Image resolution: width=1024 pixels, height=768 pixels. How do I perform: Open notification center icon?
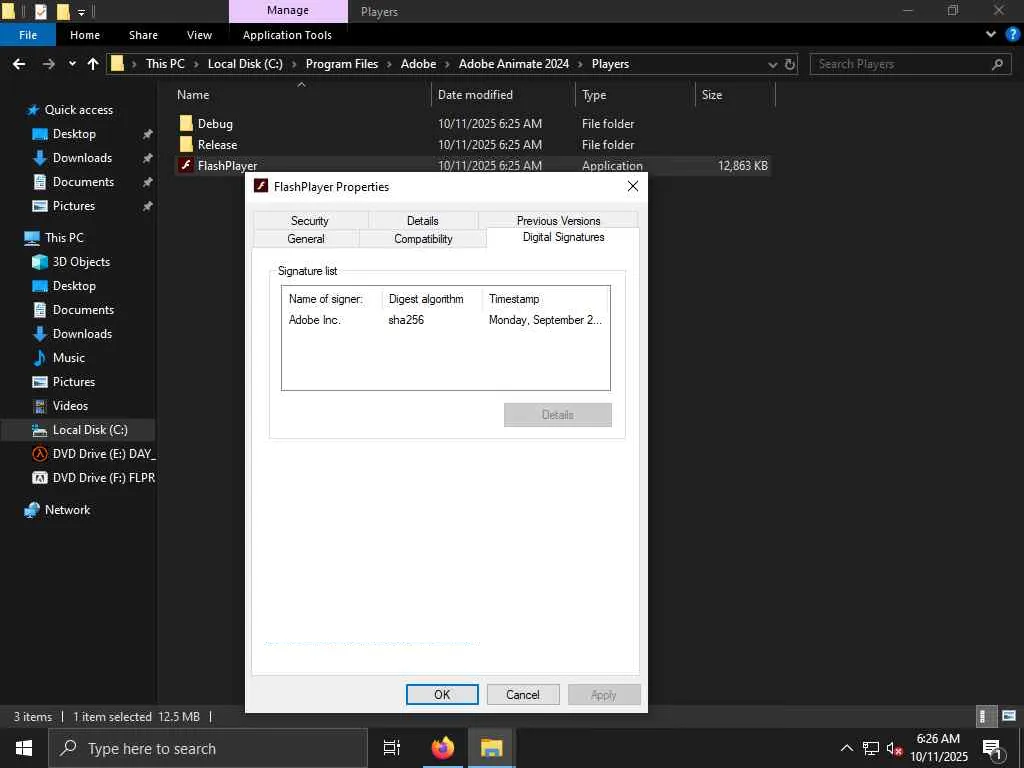[992, 748]
